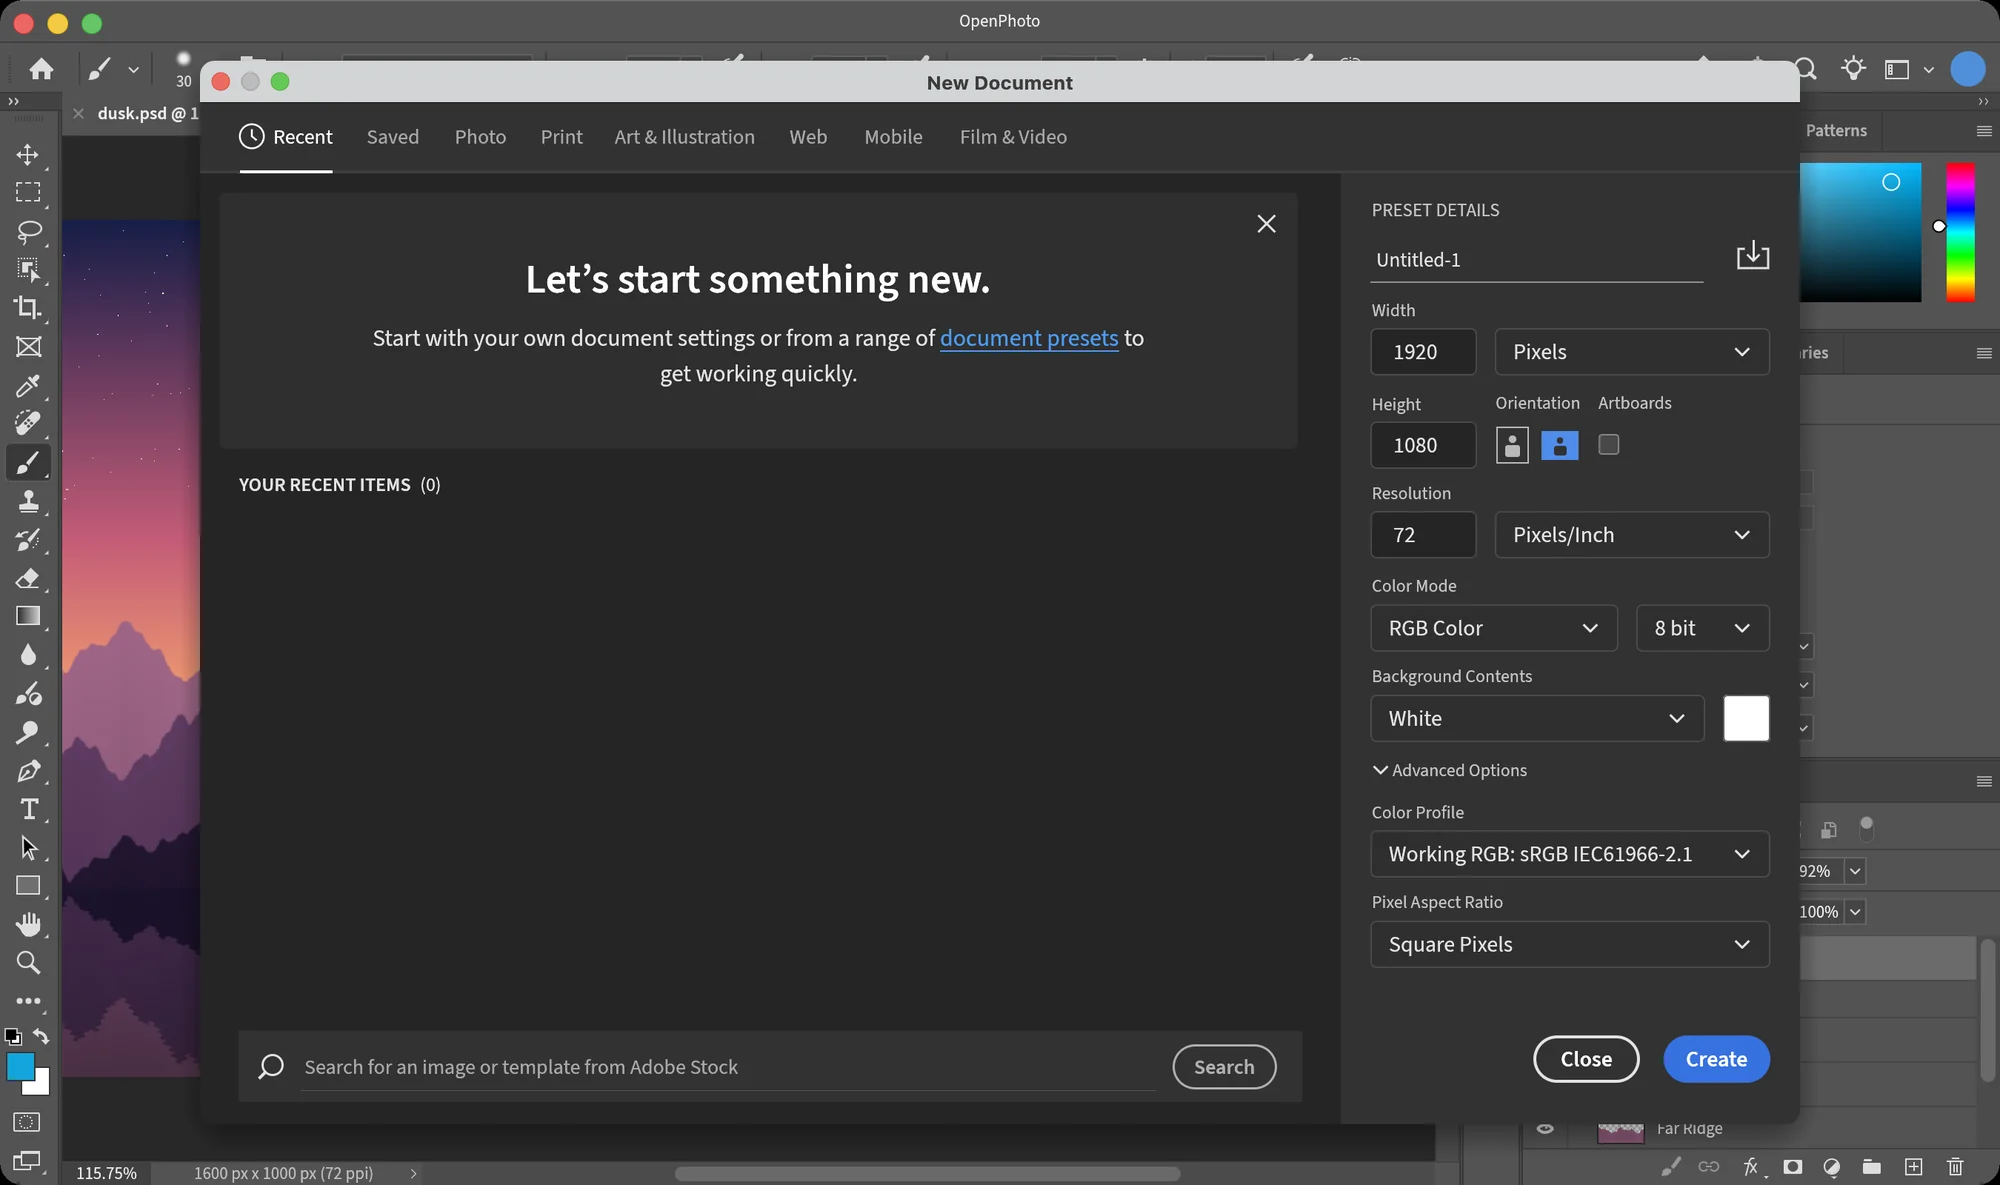Choose portrait orientation
The image size is (2000, 1185).
1512,445
